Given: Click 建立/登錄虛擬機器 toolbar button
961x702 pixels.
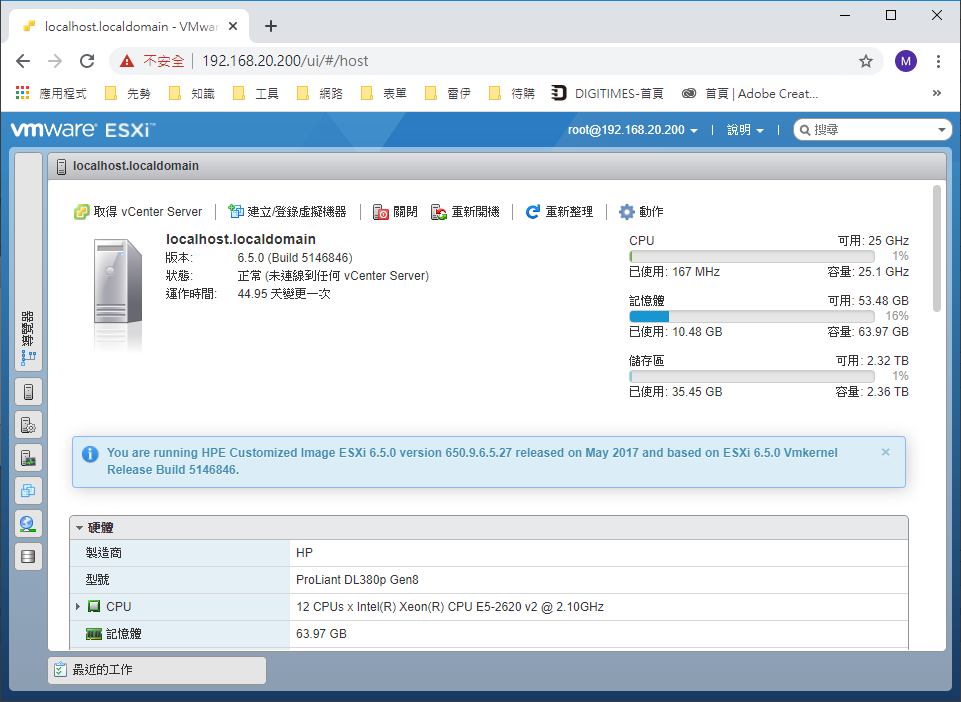Looking at the screenshot, I should coord(287,212).
